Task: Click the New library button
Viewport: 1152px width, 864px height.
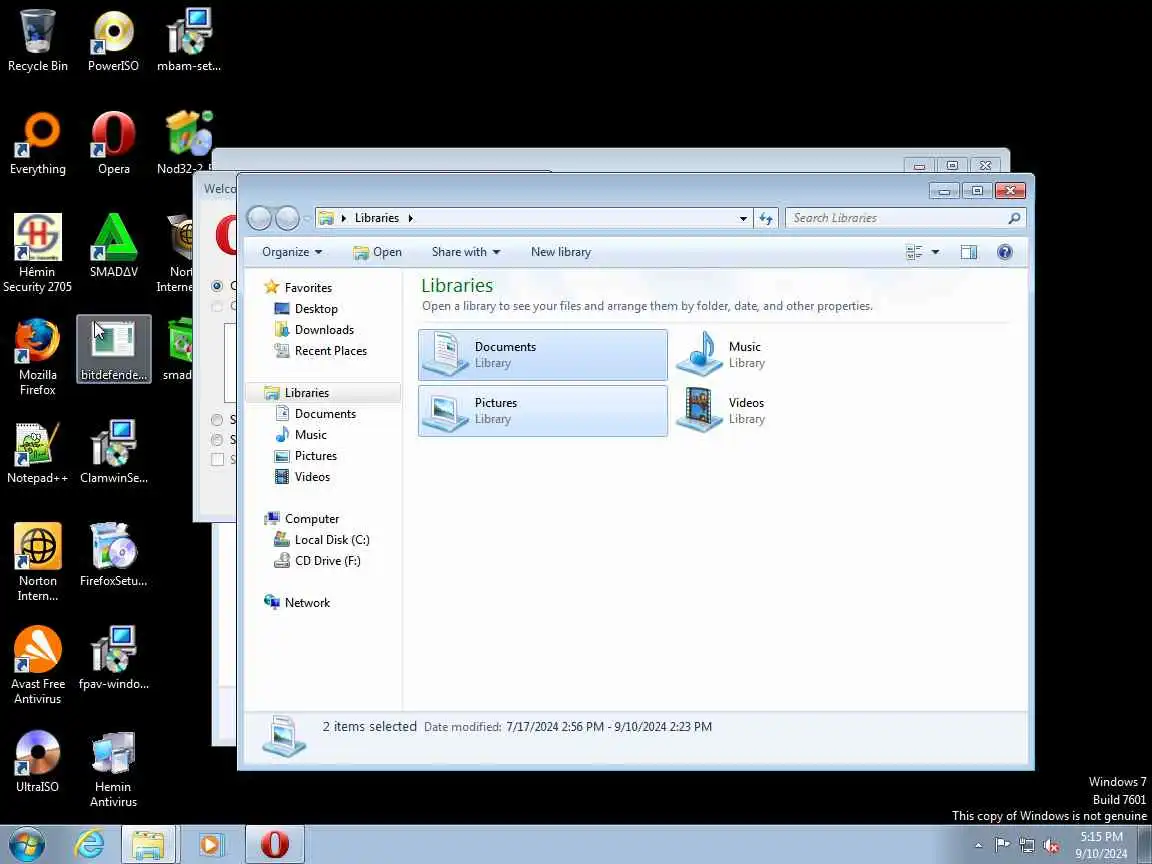Action: 561,252
